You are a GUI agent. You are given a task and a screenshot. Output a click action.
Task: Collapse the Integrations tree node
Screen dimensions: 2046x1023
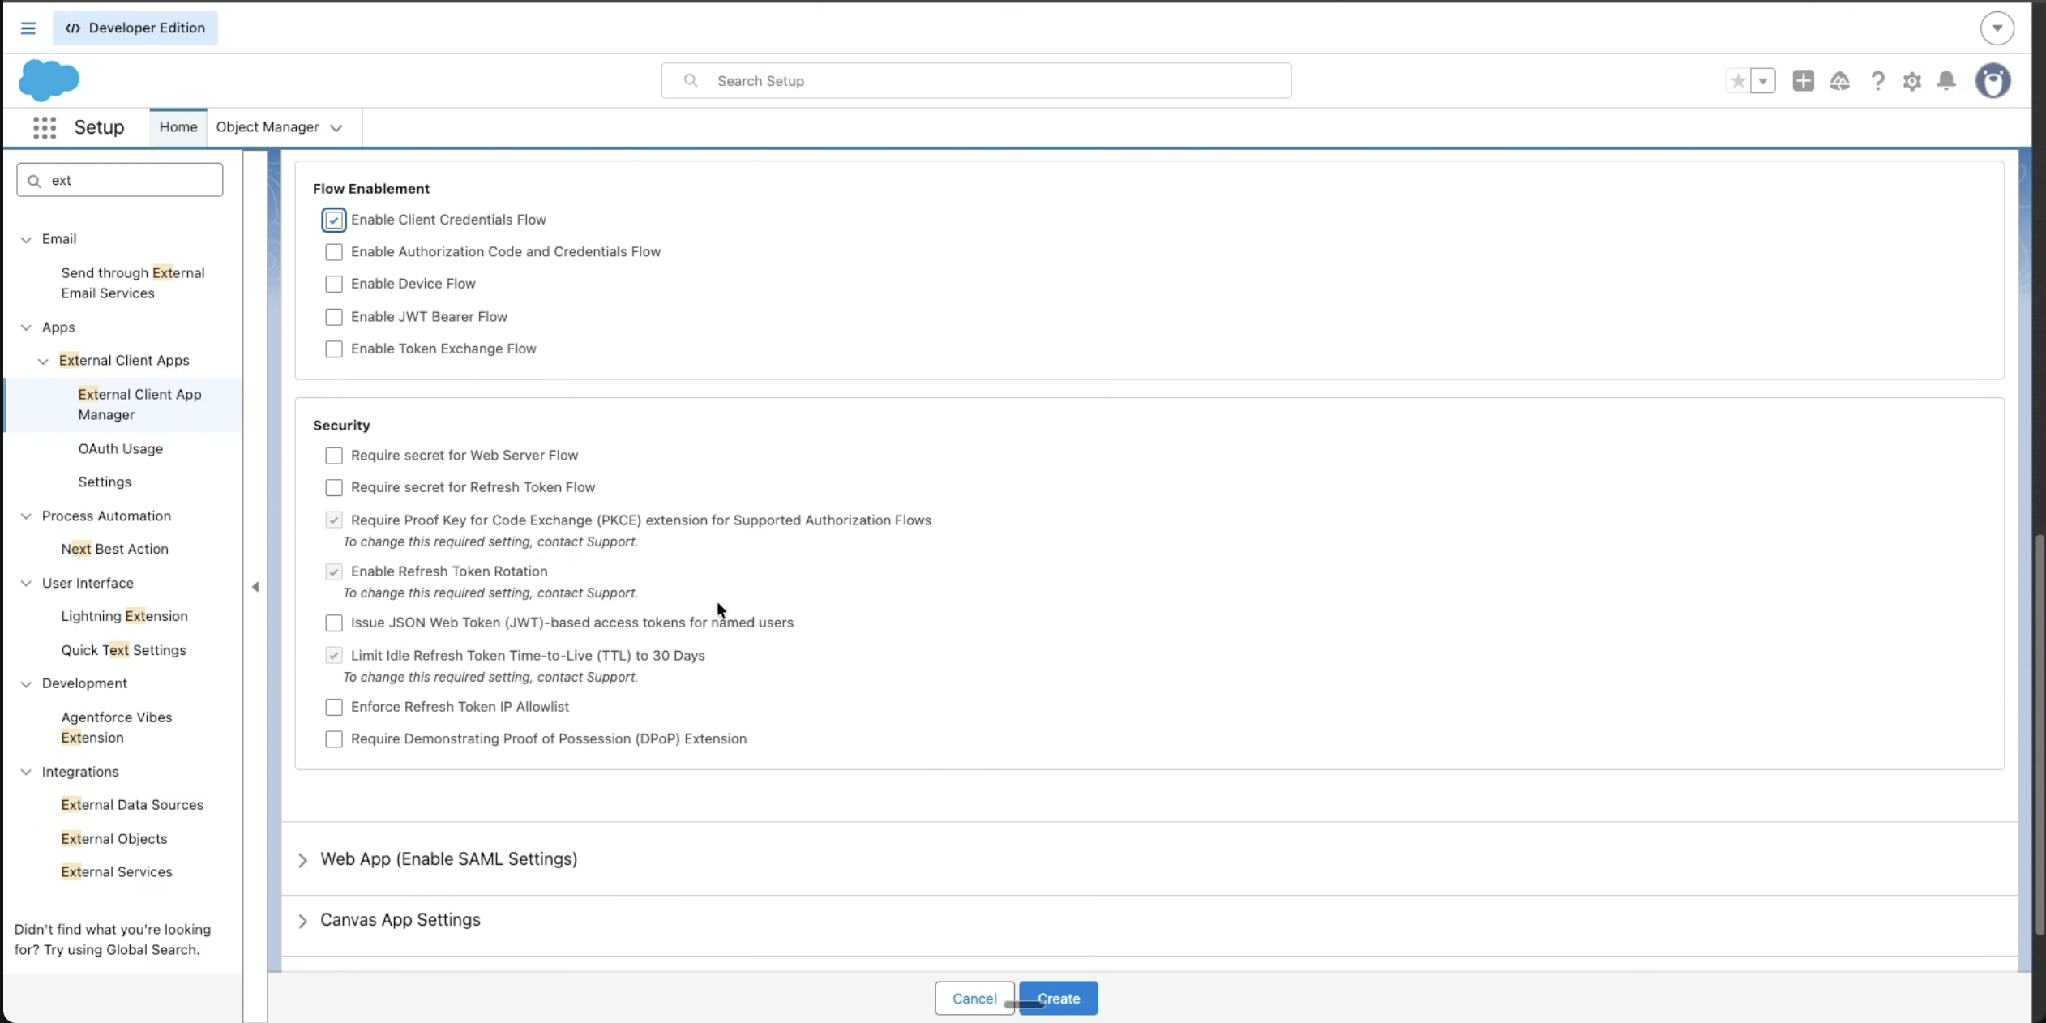pyautogui.click(x=26, y=772)
